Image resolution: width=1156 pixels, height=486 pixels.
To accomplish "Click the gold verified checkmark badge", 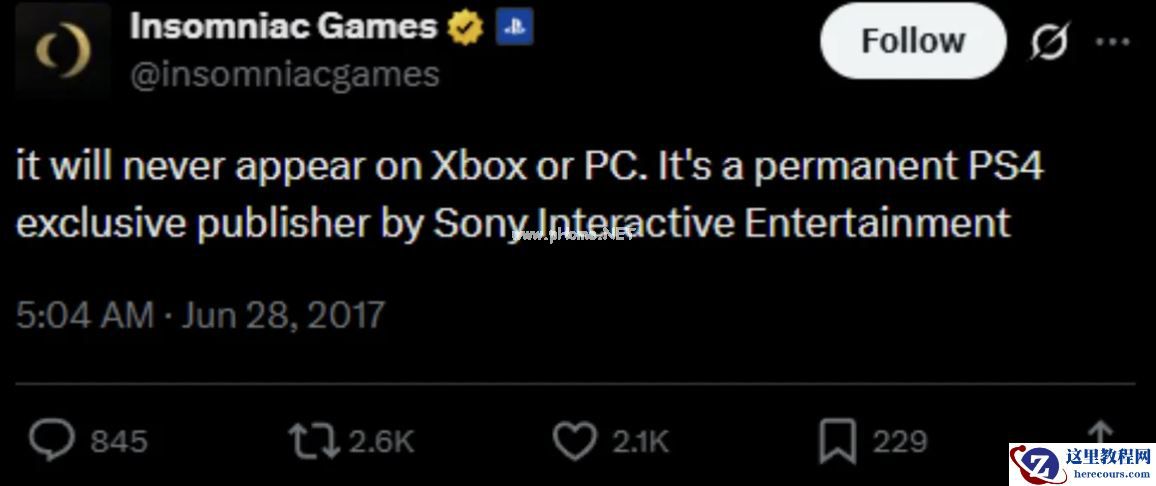I will (x=464, y=28).
